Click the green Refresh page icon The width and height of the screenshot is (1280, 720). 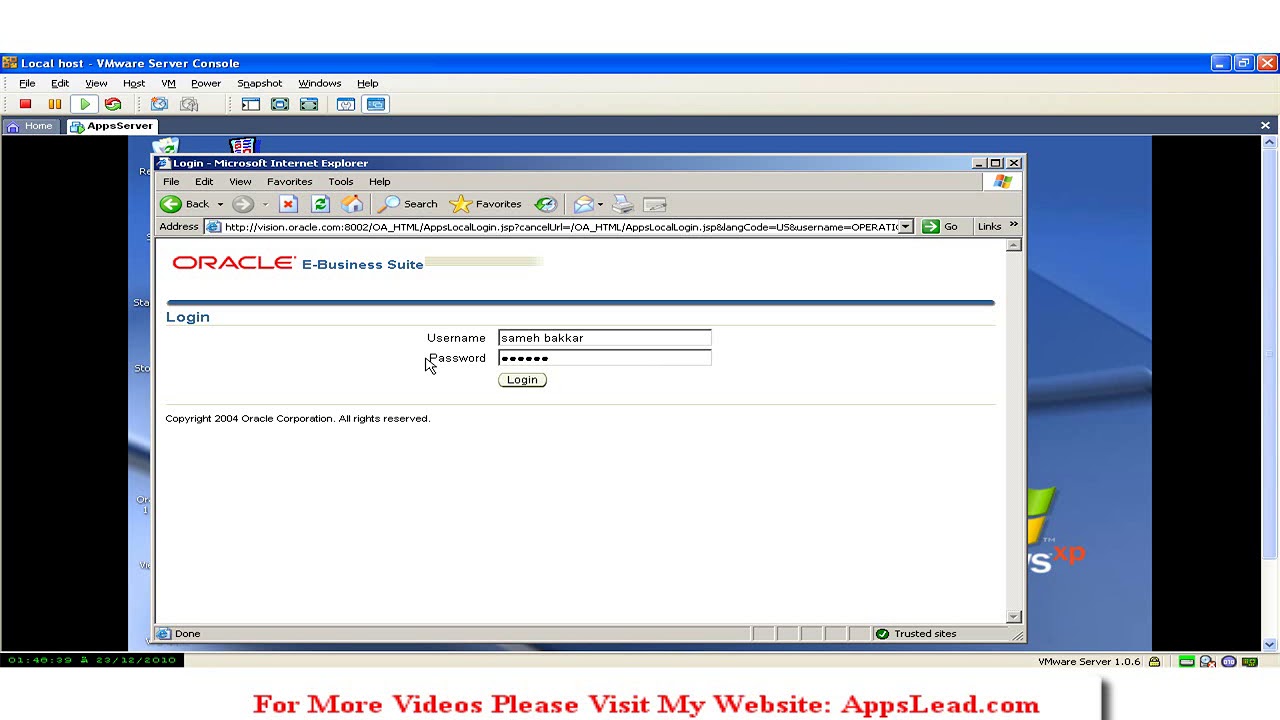click(x=320, y=204)
